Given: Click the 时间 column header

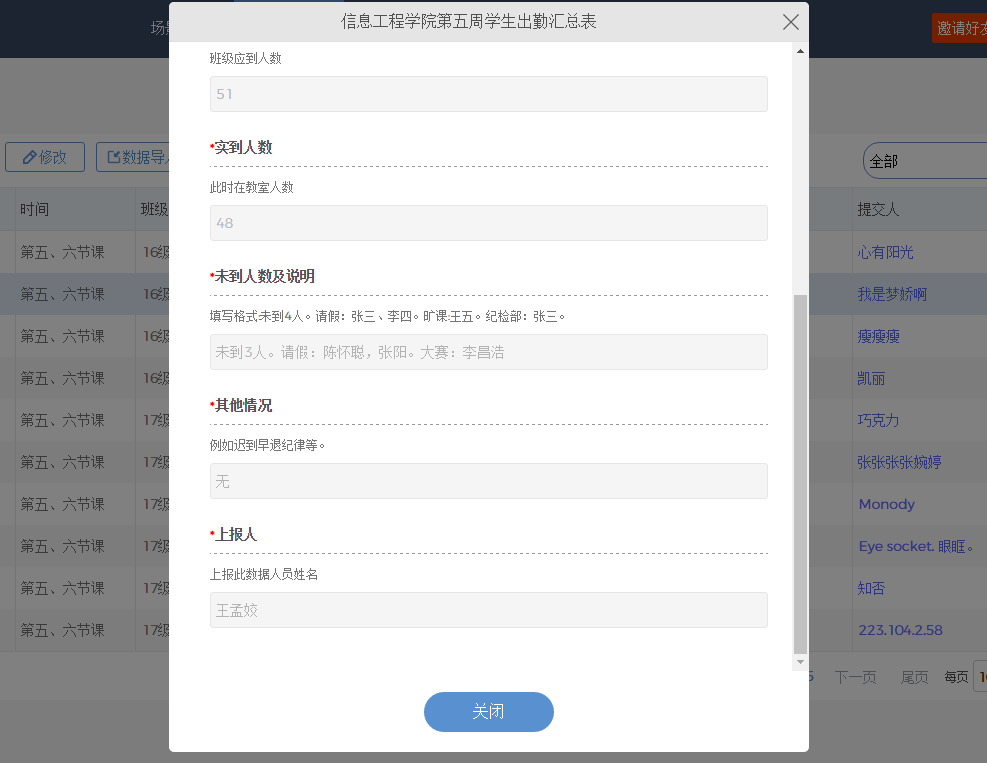Looking at the screenshot, I should [35, 210].
